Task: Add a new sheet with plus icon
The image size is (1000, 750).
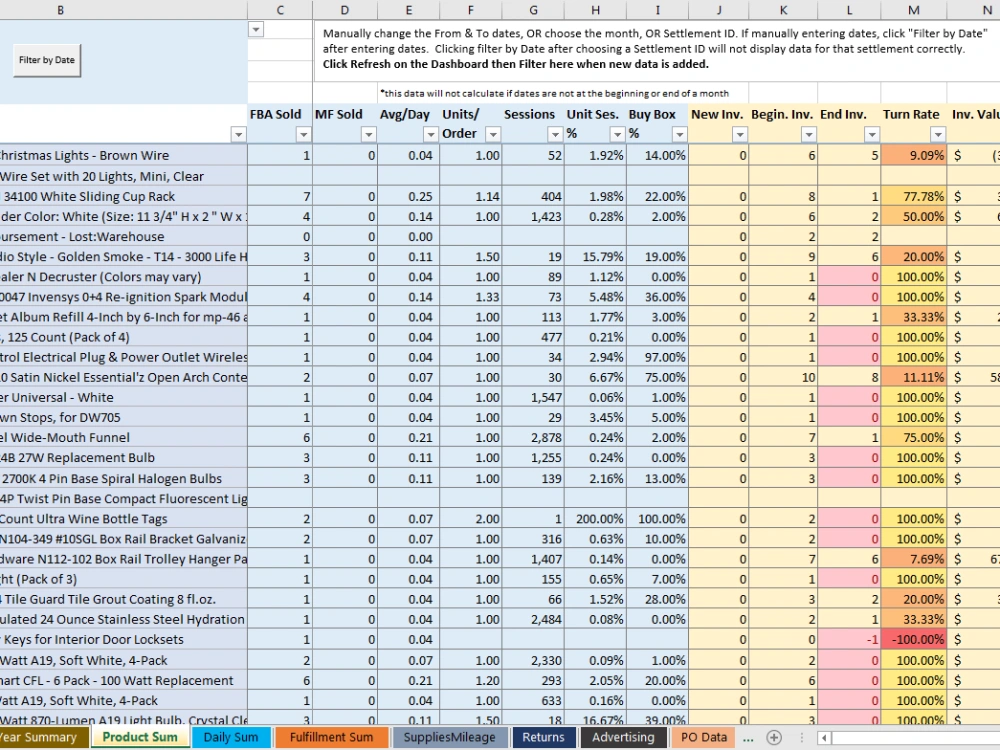Action: 774,737
